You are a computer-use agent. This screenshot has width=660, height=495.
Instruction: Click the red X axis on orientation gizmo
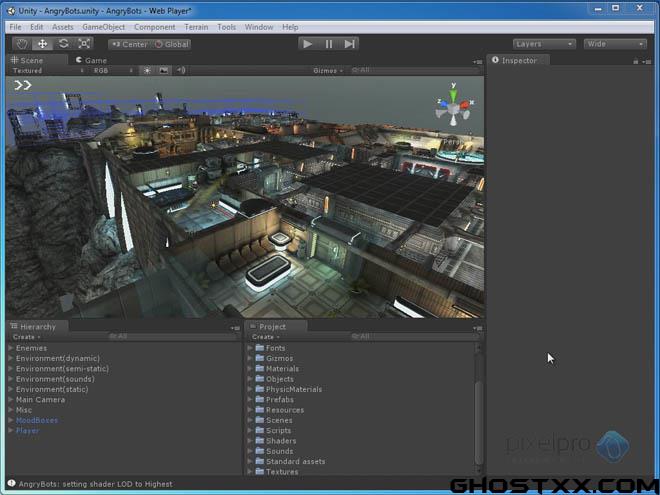point(466,104)
